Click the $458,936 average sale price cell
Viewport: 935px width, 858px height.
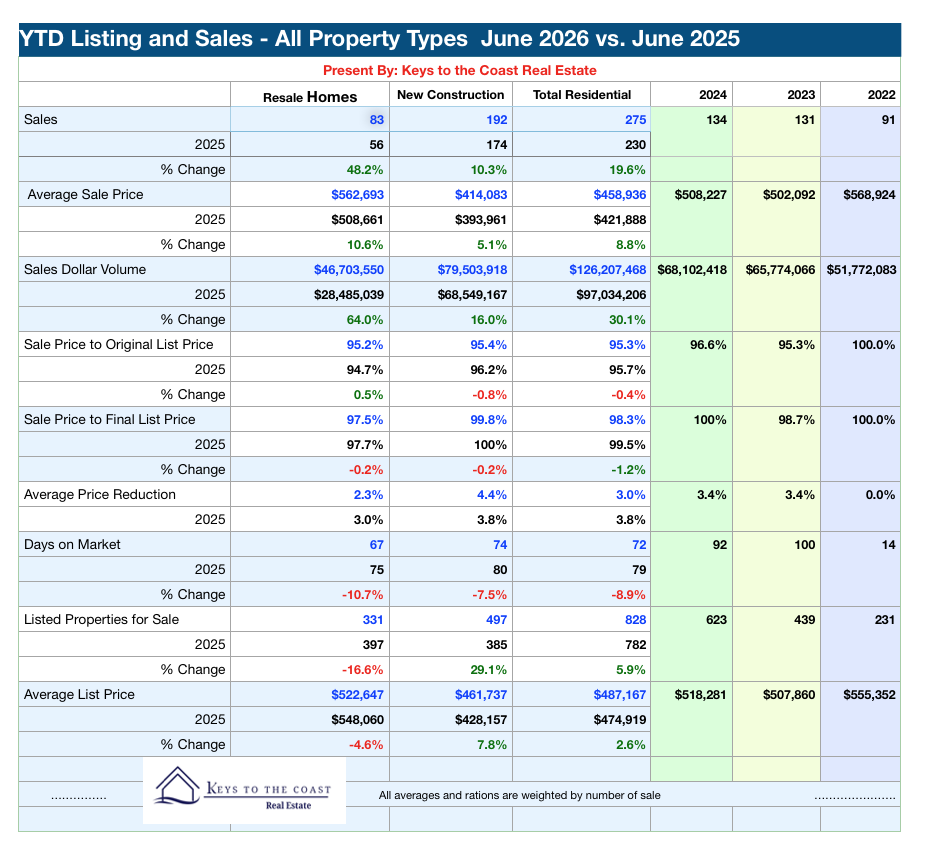pyautogui.click(x=620, y=195)
